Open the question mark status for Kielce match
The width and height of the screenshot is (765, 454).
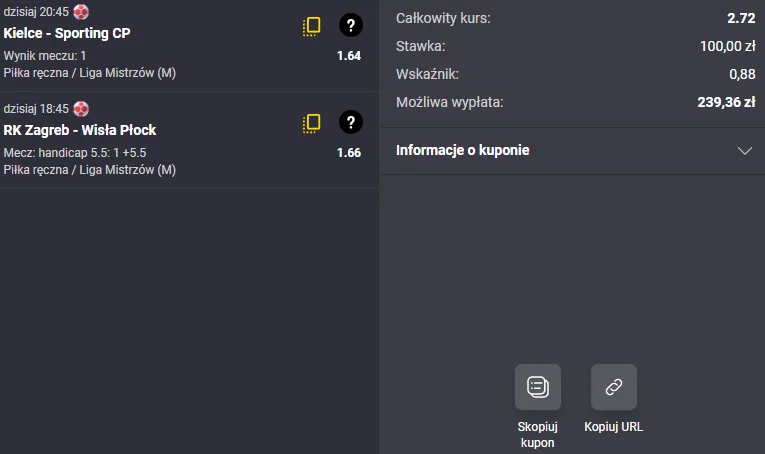coord(350,26)
